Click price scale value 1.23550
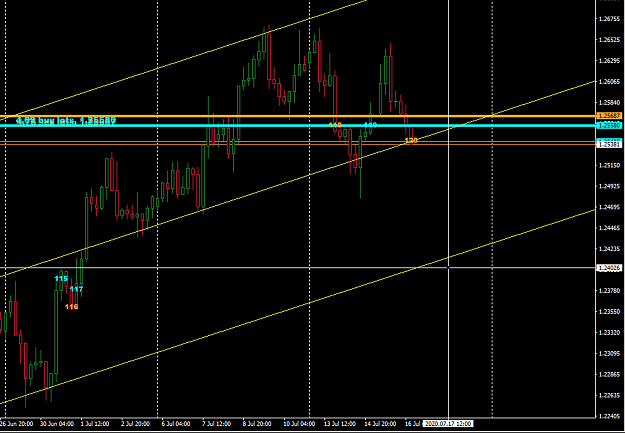 (609, 311)
